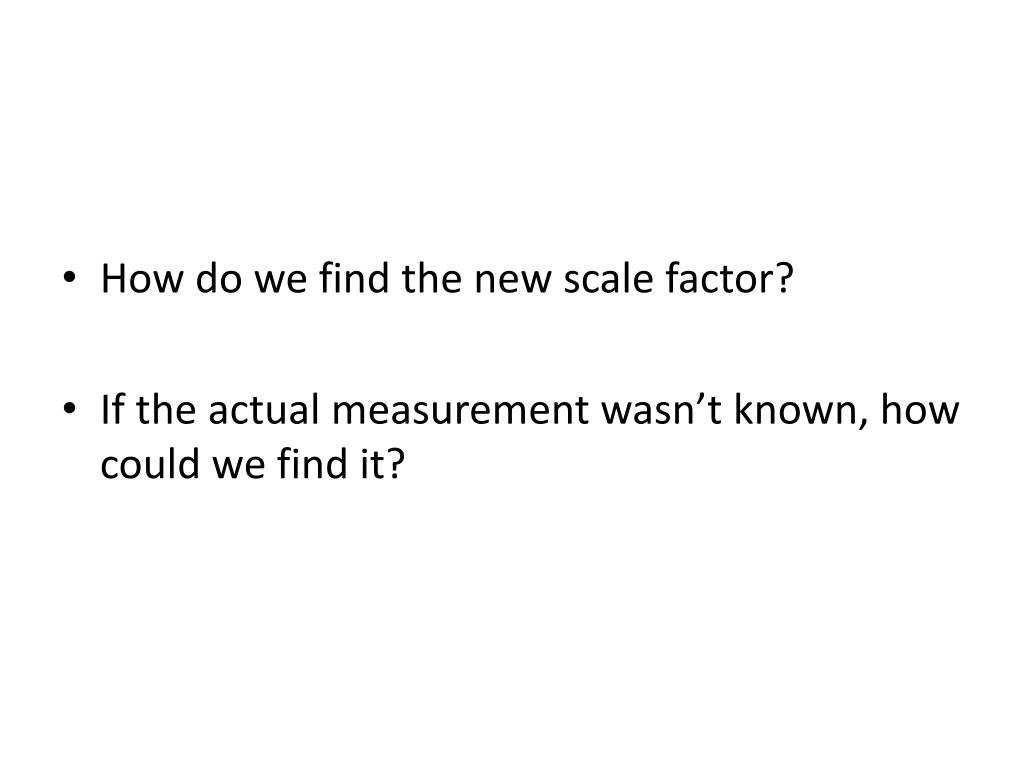1024x768 pixels.
Task: Click the word "measurement" in second bullet
Action: pos(460,411)
